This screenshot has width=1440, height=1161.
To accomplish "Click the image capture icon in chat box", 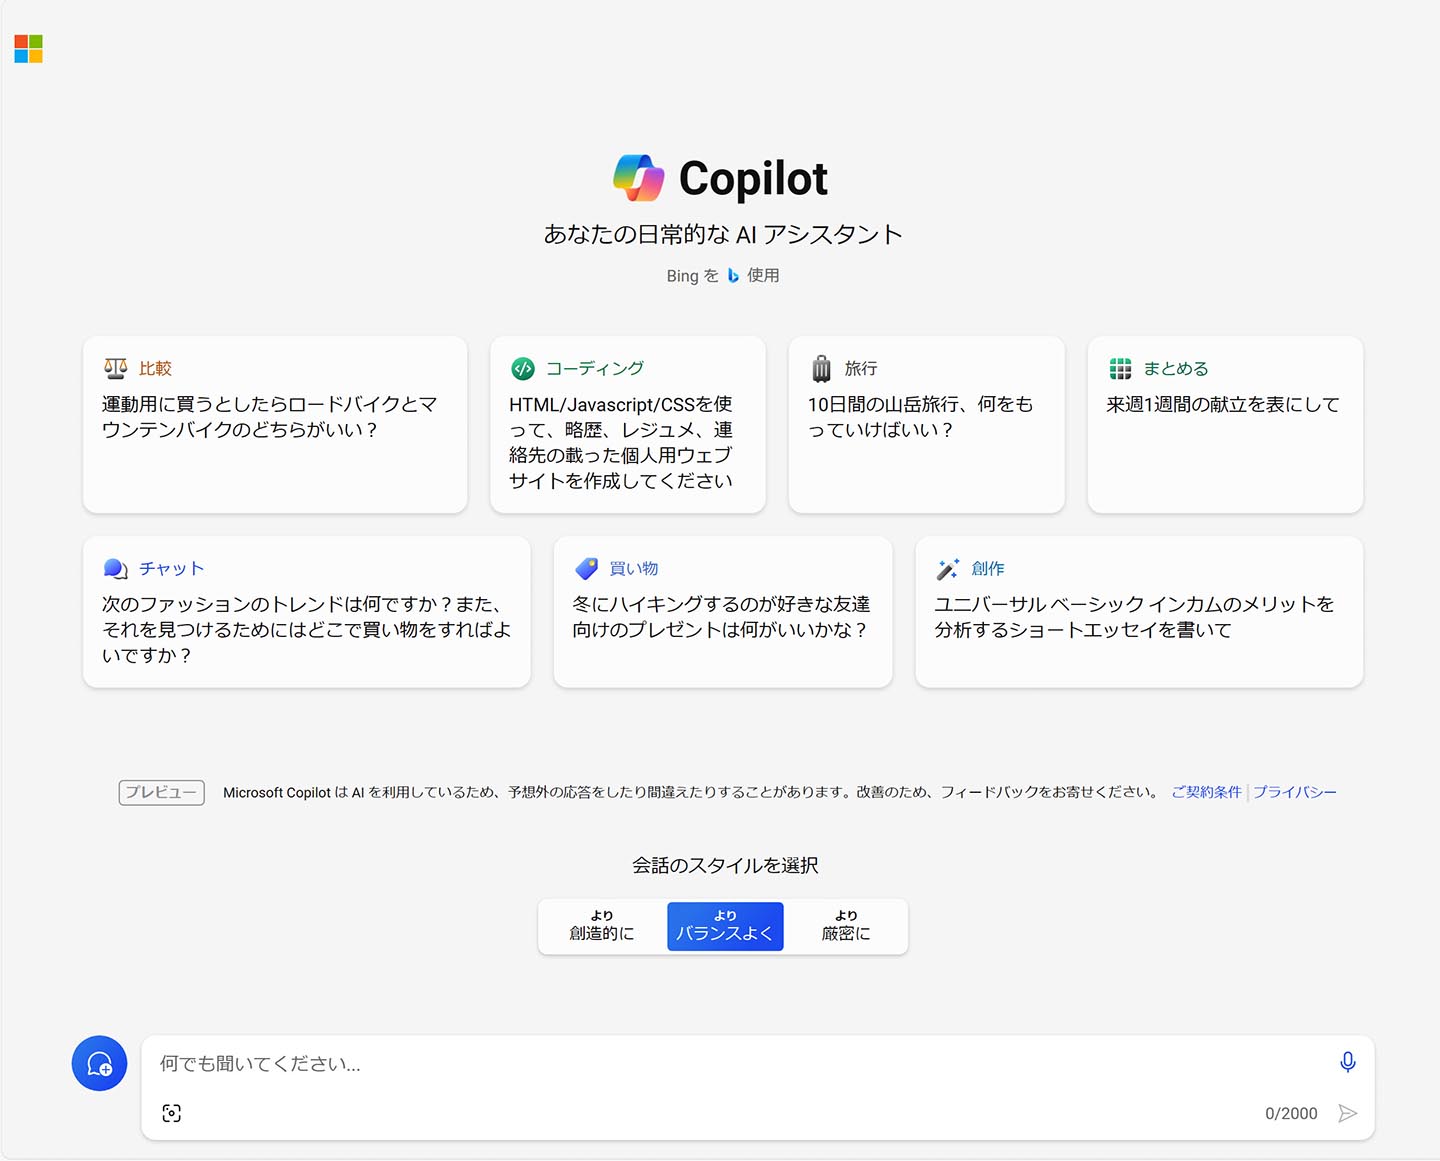I will coord(172,1113).
